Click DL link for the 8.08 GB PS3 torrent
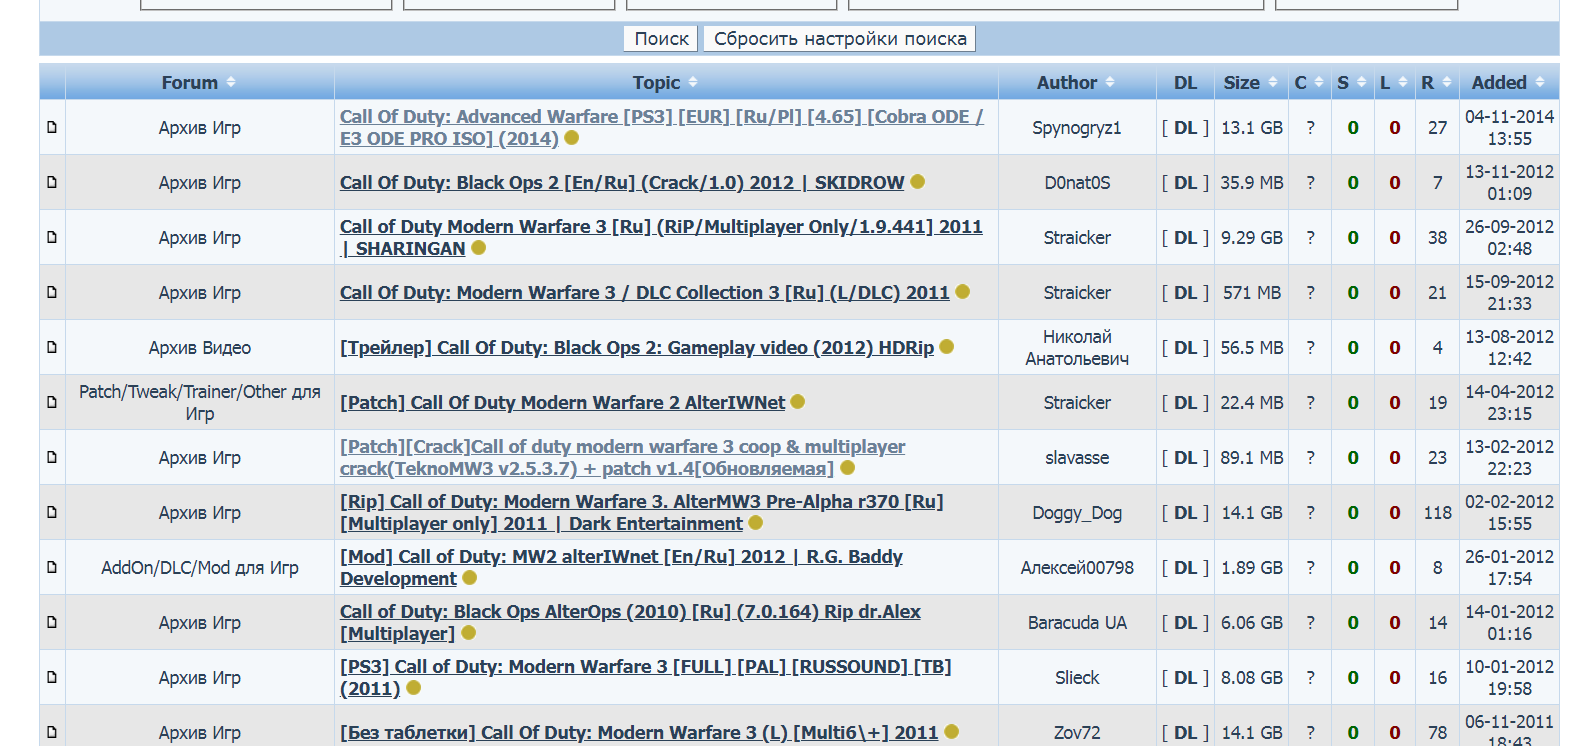The width and height of the screenshot is (1586, 746). click(x=1185, y=678)
